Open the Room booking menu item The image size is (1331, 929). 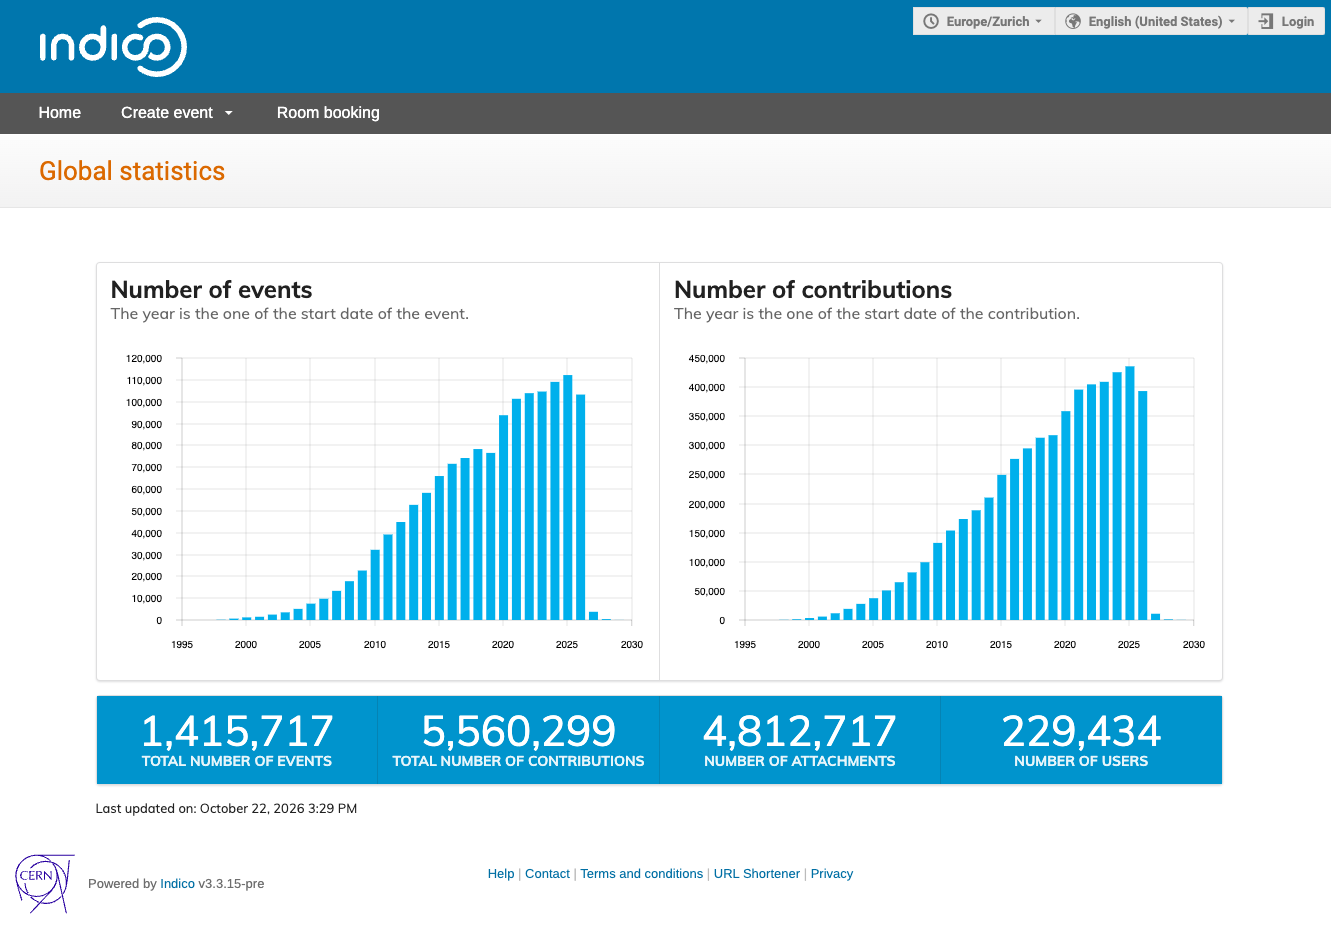point(328,113)
